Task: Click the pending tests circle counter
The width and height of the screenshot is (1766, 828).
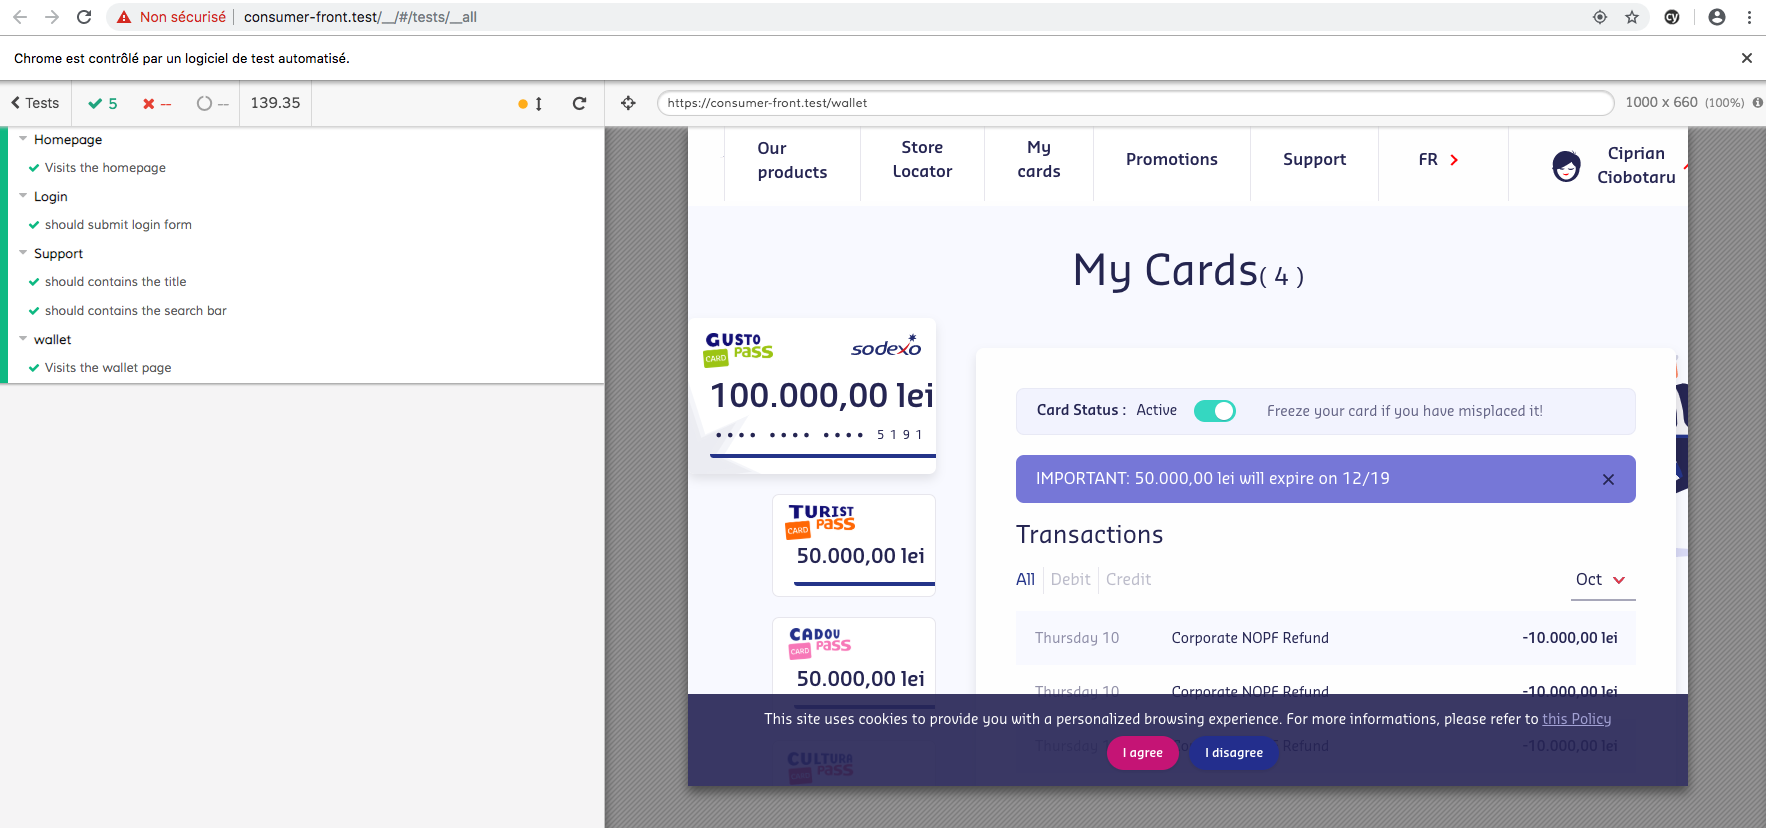Action: (x=212, y=103)
